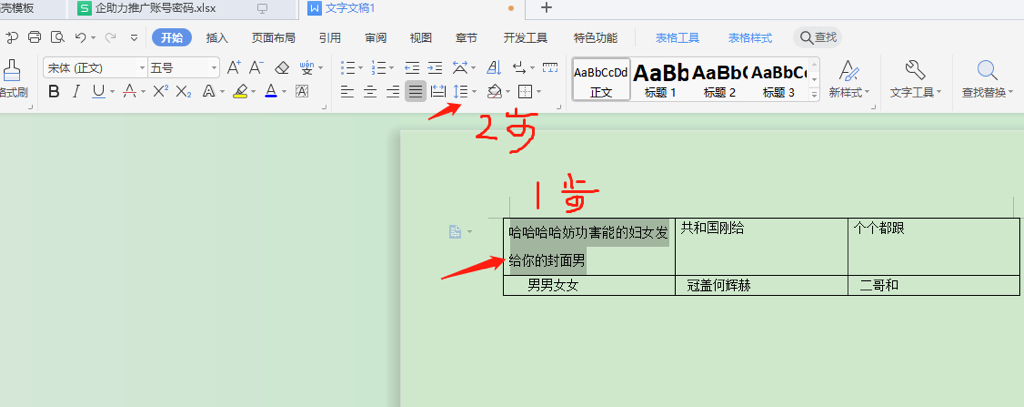Image resolution: width=1024 pixels, height=407 pixels.
Task: Click the Undo arrow icon
Action: coord(80,37)
